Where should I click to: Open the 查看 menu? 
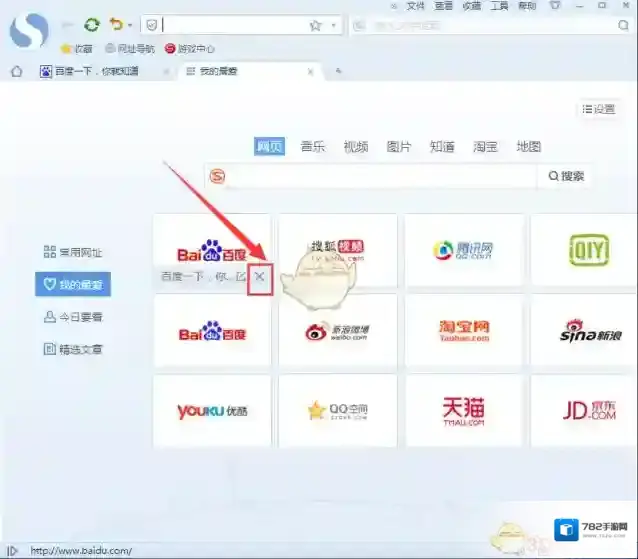(443, 6)
